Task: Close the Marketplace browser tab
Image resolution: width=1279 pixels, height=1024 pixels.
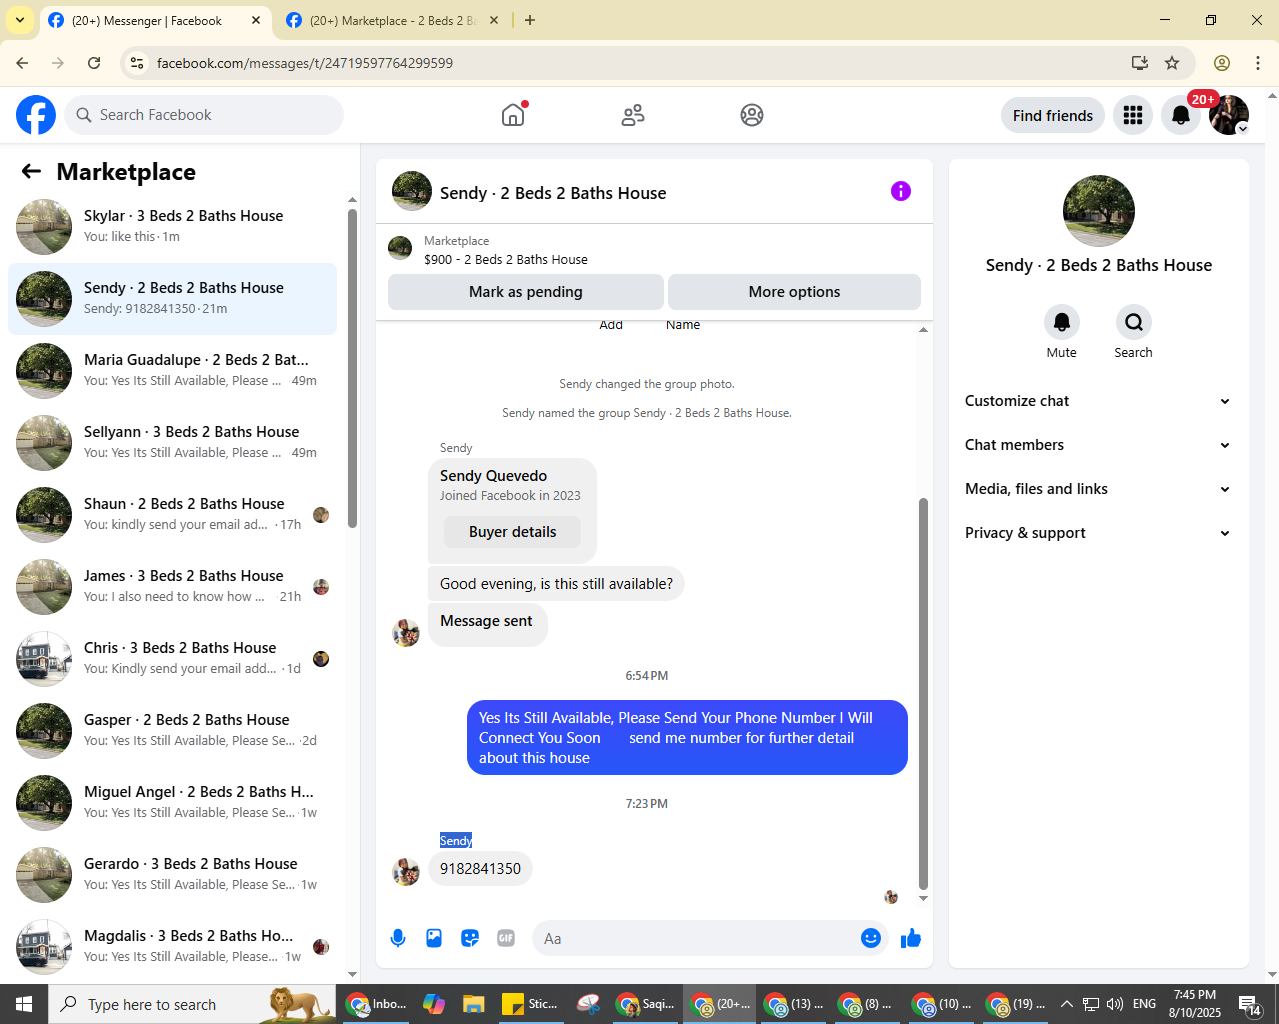Action: (494, 20)
